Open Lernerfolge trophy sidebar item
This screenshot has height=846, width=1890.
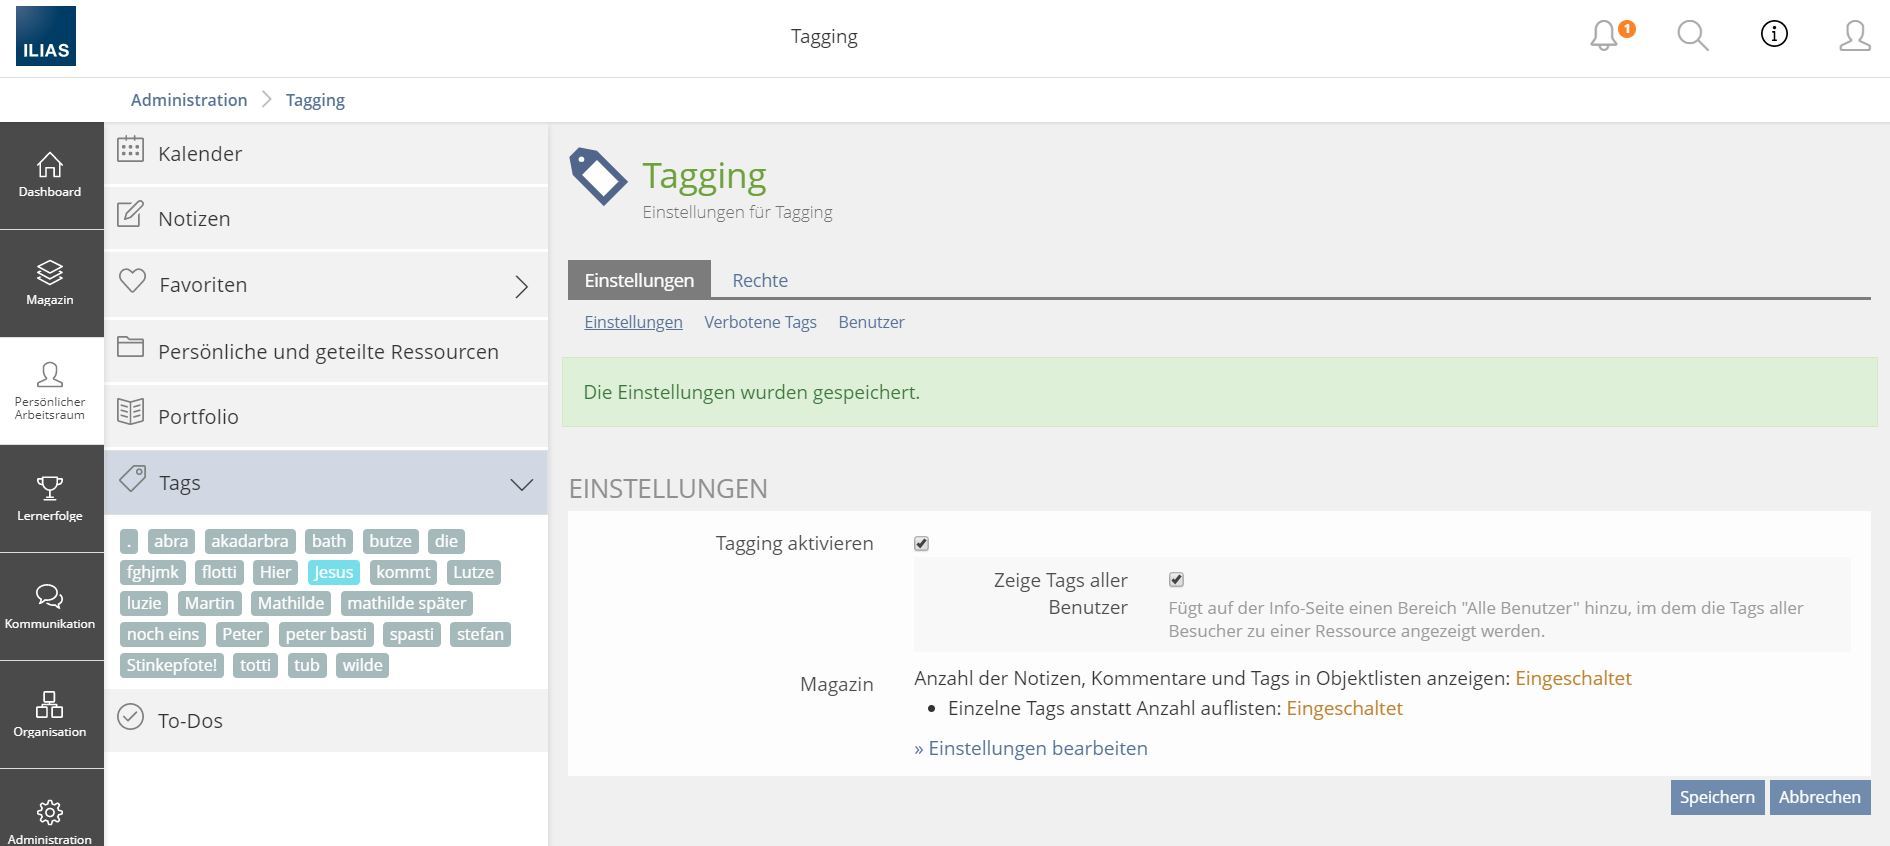[x=50, y=498]
